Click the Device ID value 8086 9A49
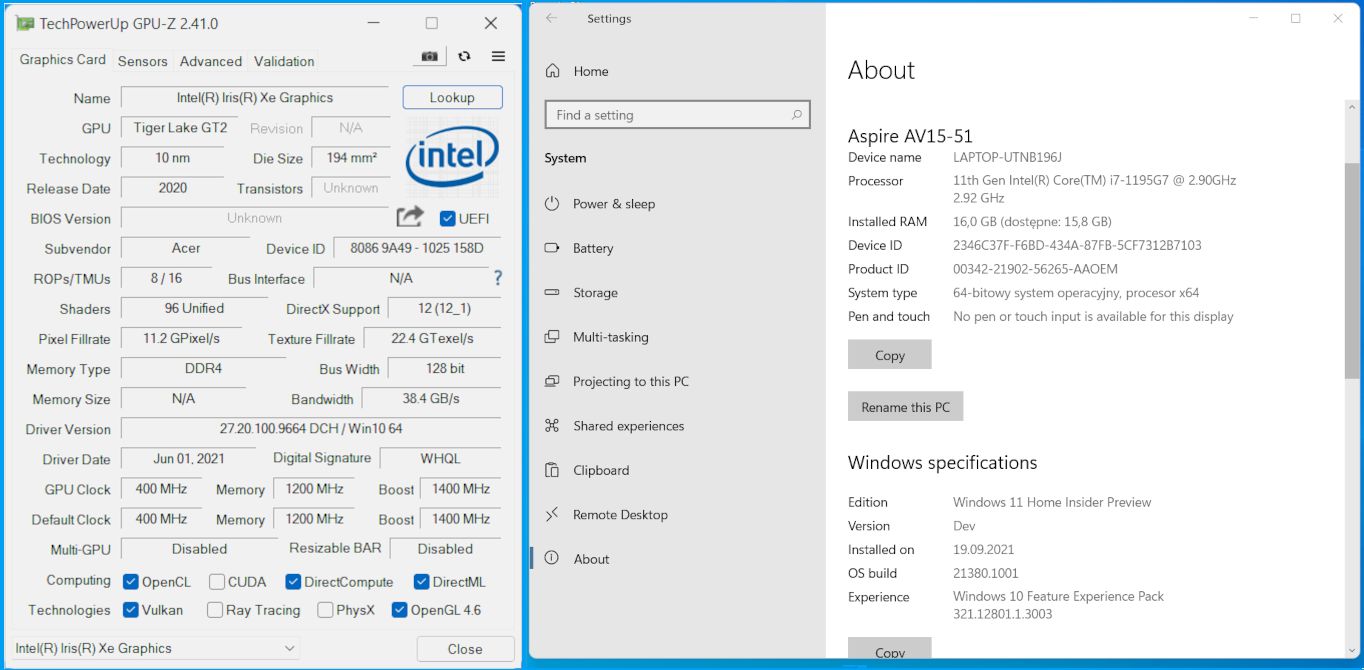The height and width of the screenshot is (670, 1364). (x=417, y=248)
